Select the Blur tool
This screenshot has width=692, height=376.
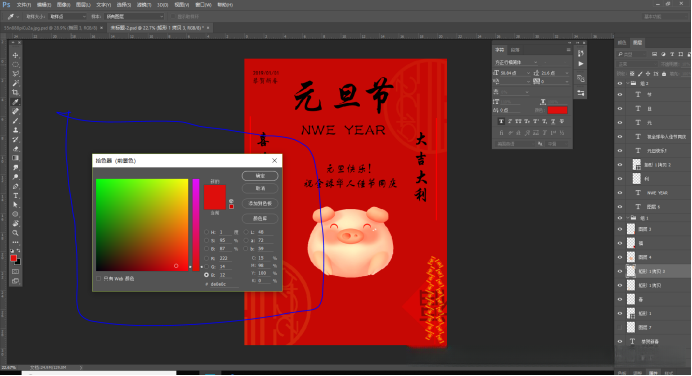[x=15, y=168]
